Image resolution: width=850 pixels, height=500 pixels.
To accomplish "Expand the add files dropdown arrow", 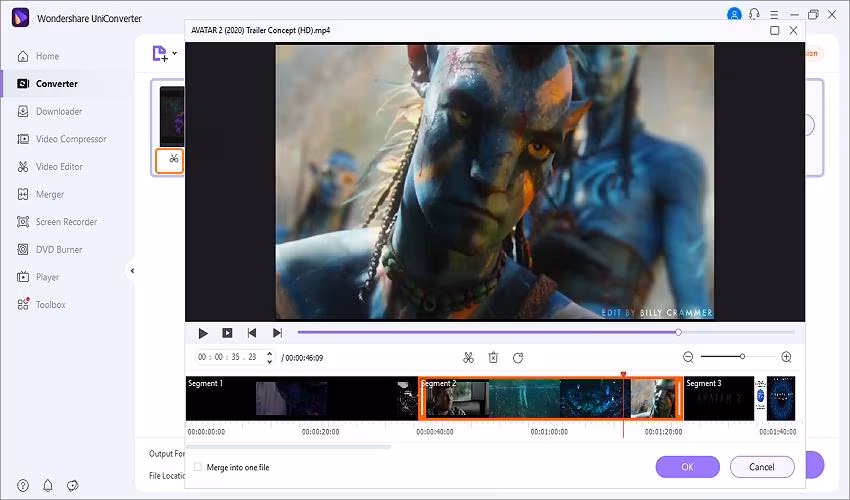I will [x=175, y=53].
